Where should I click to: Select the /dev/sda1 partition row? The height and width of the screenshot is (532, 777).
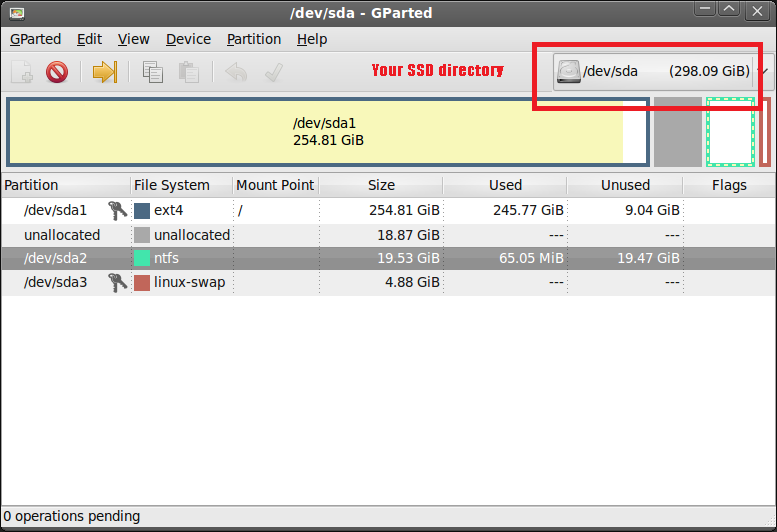click(x=388, y=211)
